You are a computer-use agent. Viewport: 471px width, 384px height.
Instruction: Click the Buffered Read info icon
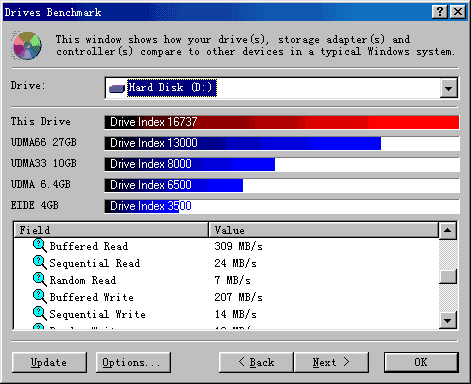(x=39, y=246)
